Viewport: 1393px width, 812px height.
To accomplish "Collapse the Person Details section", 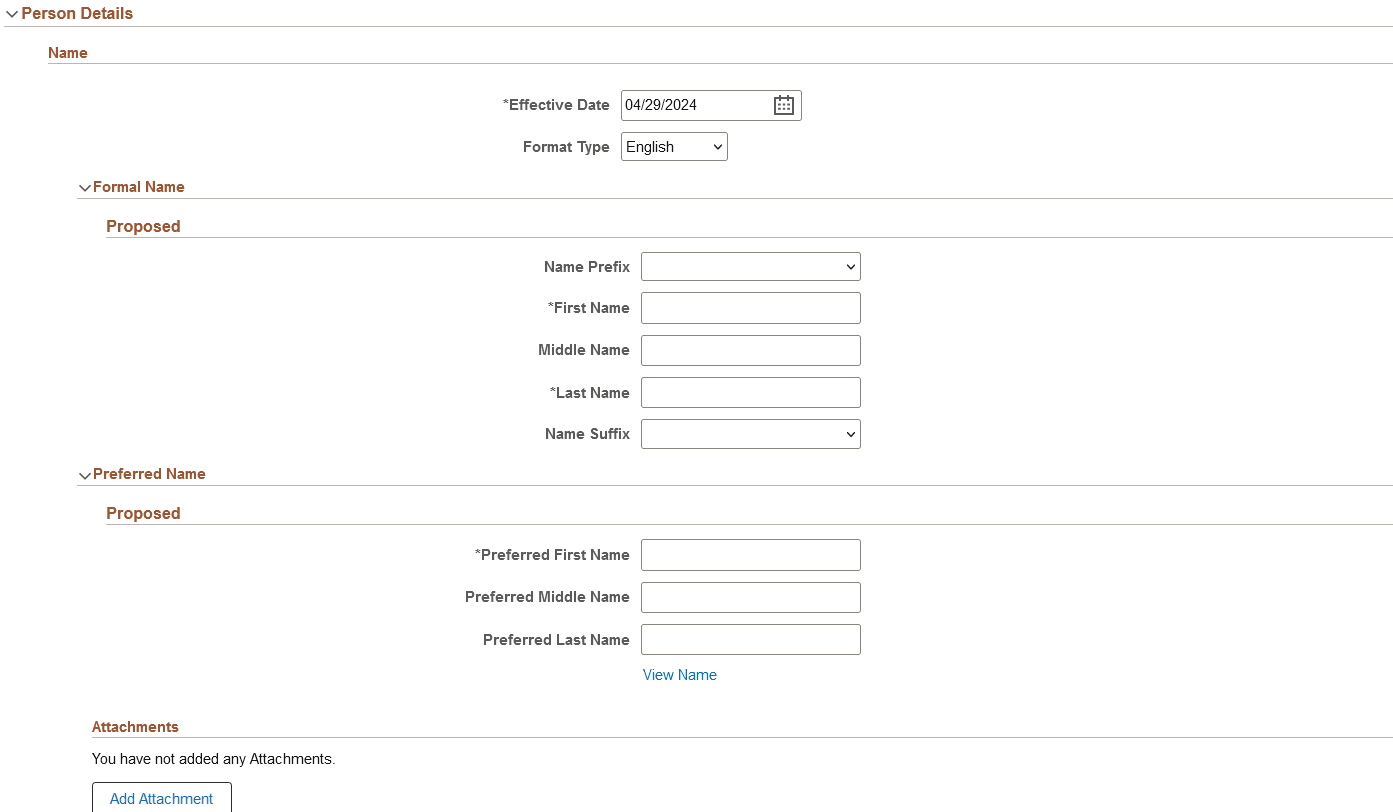I will point(13,13).
